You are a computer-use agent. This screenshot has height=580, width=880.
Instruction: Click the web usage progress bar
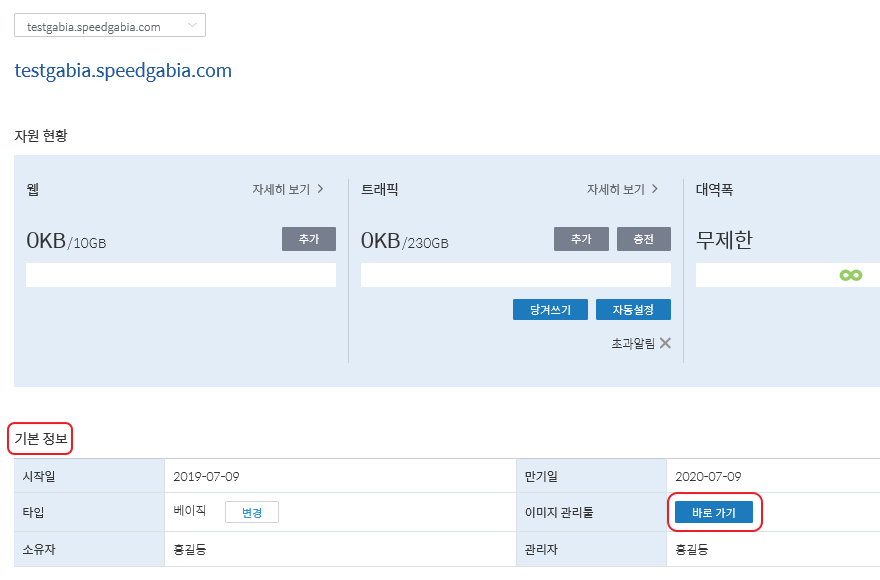(181, 275)
